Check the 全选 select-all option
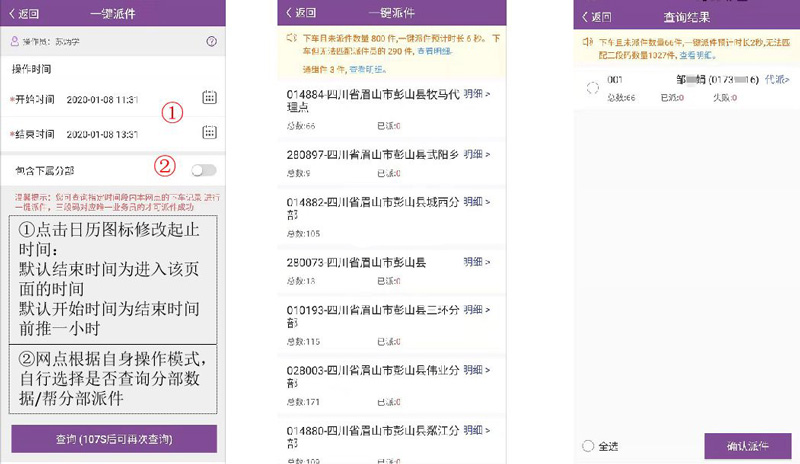The height and width of the screenshot is (464, 800). tap(600, 446)
